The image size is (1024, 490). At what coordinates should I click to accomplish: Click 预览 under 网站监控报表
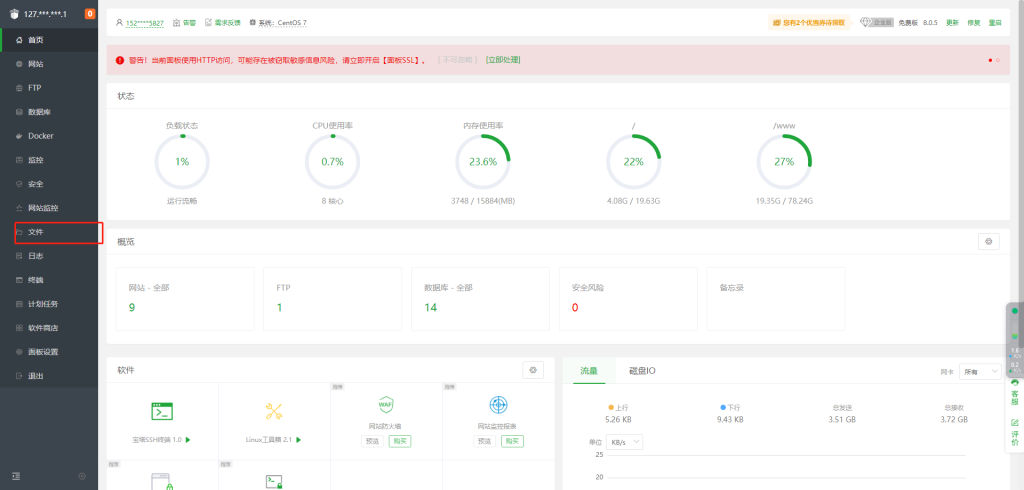(485, 442)
